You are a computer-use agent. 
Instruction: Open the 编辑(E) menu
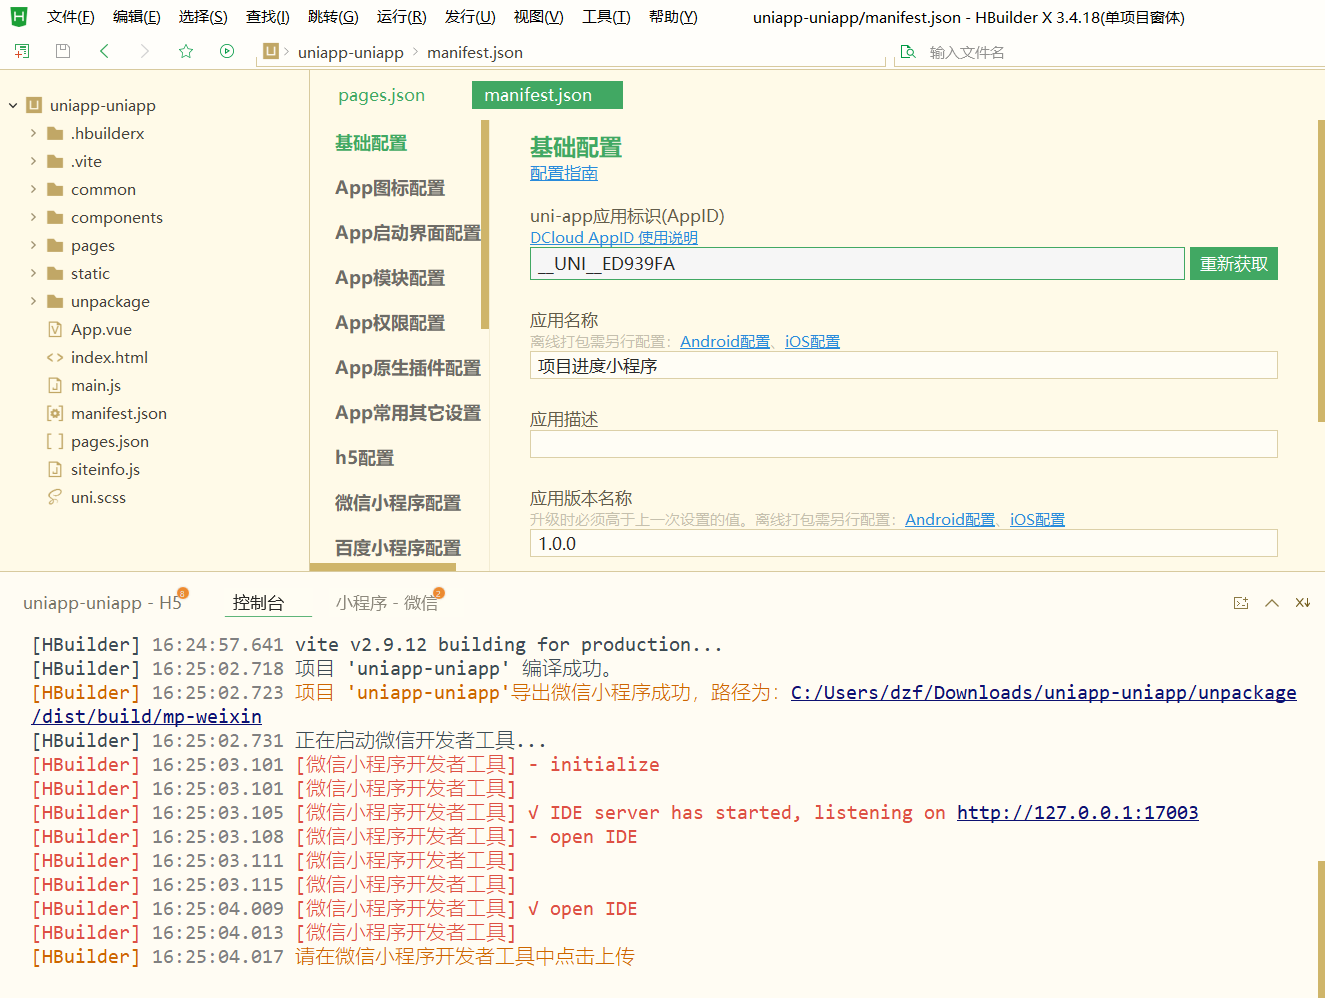[136, 17]
